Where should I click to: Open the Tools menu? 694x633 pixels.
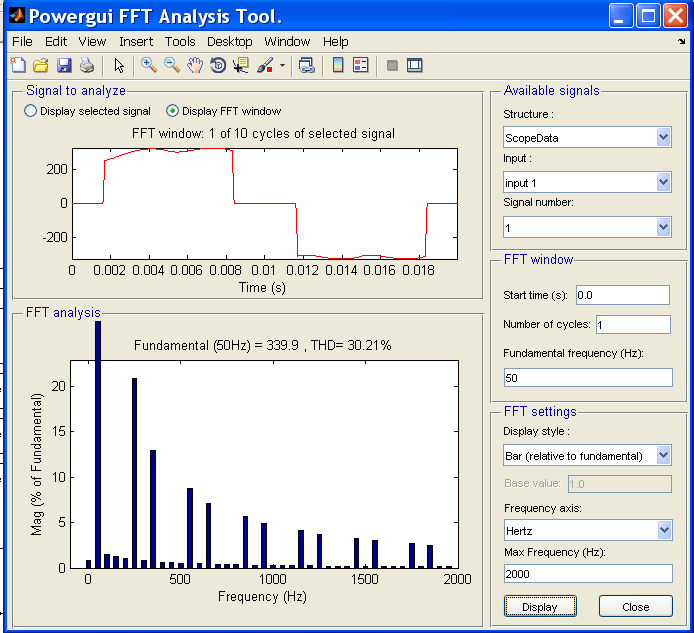[180, 42]
